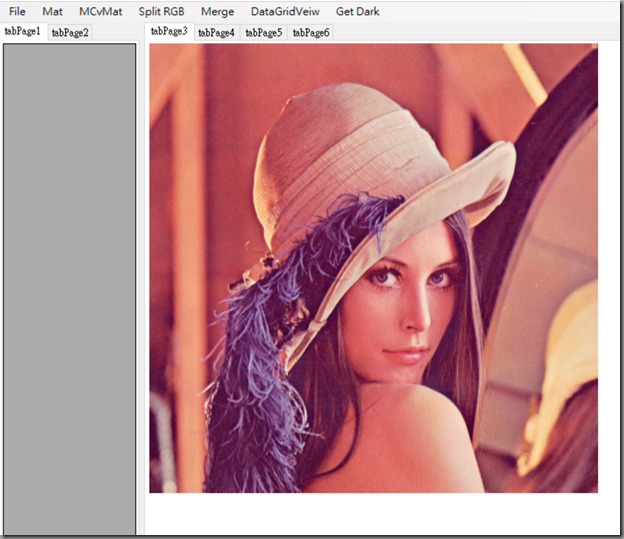
Task: Choose the Merge menu item
Action: [217, 12]
